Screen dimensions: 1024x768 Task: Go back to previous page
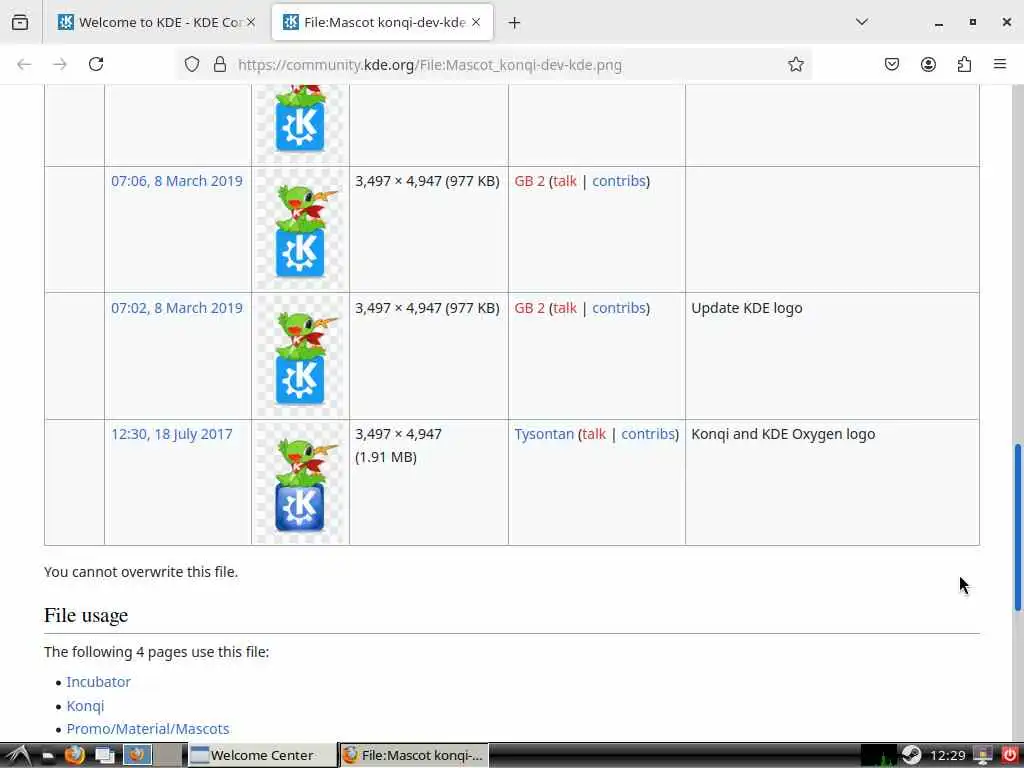[x=24, y=64]
